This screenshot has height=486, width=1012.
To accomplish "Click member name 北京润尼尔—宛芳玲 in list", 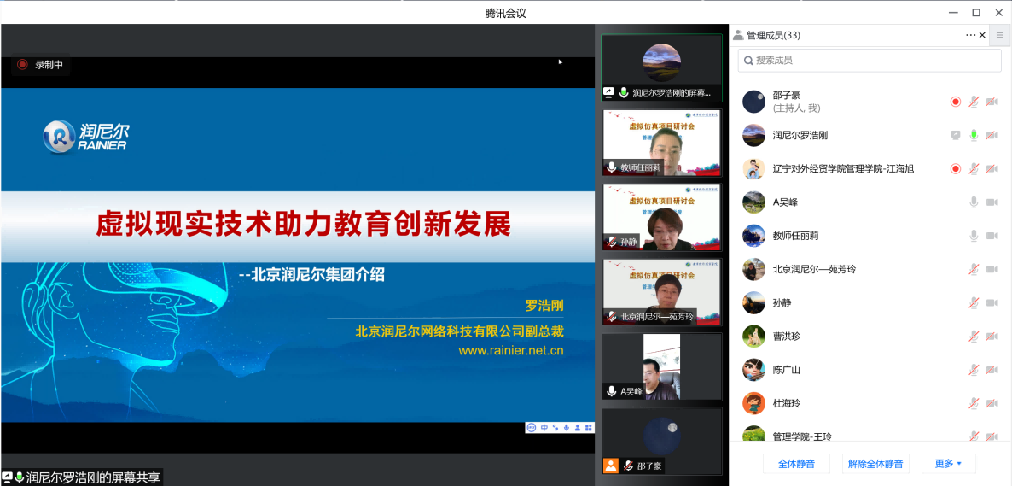I will click(x=814, y=269).
